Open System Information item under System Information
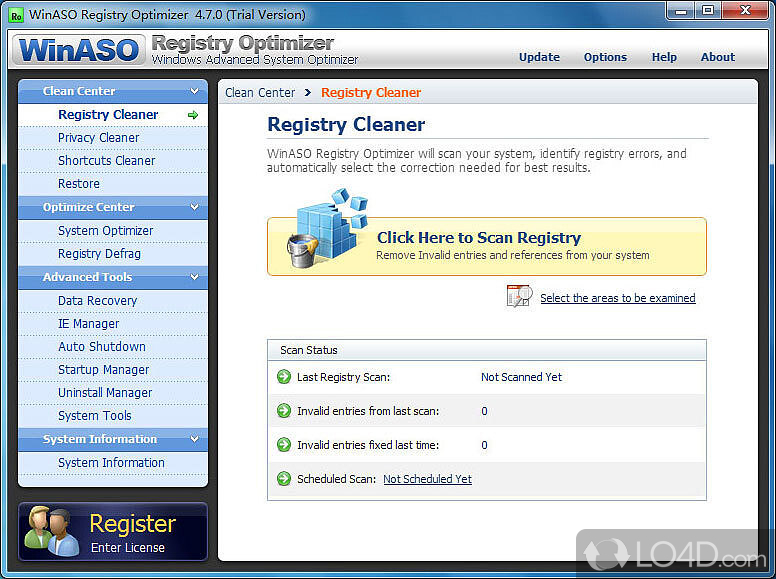The image size is (776, 579). (111, 463)
